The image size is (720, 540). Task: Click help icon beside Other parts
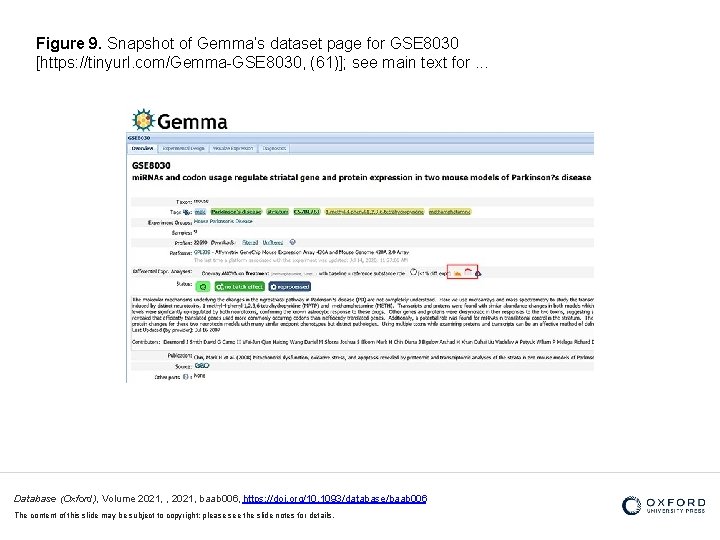coord(186,377)
